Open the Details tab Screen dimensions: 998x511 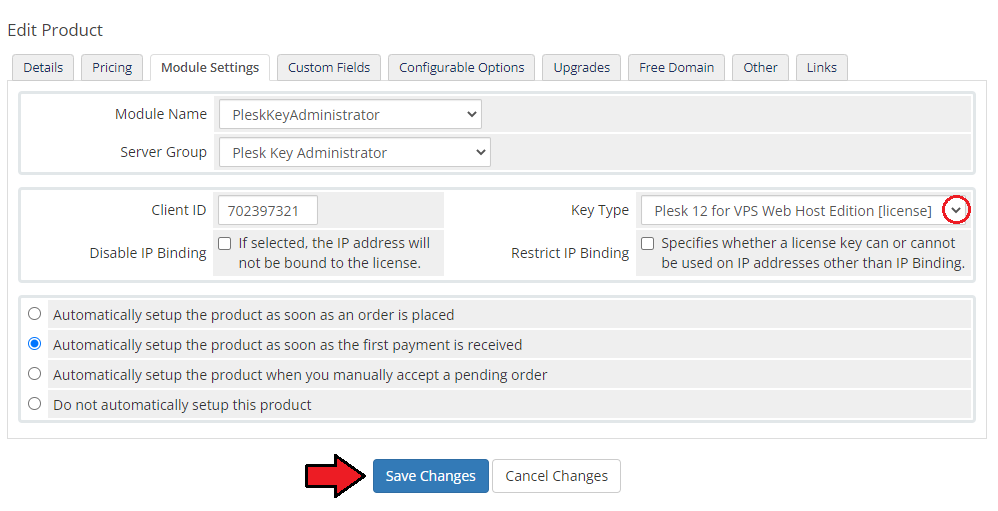pyautogui.click(x=43, y=68)
